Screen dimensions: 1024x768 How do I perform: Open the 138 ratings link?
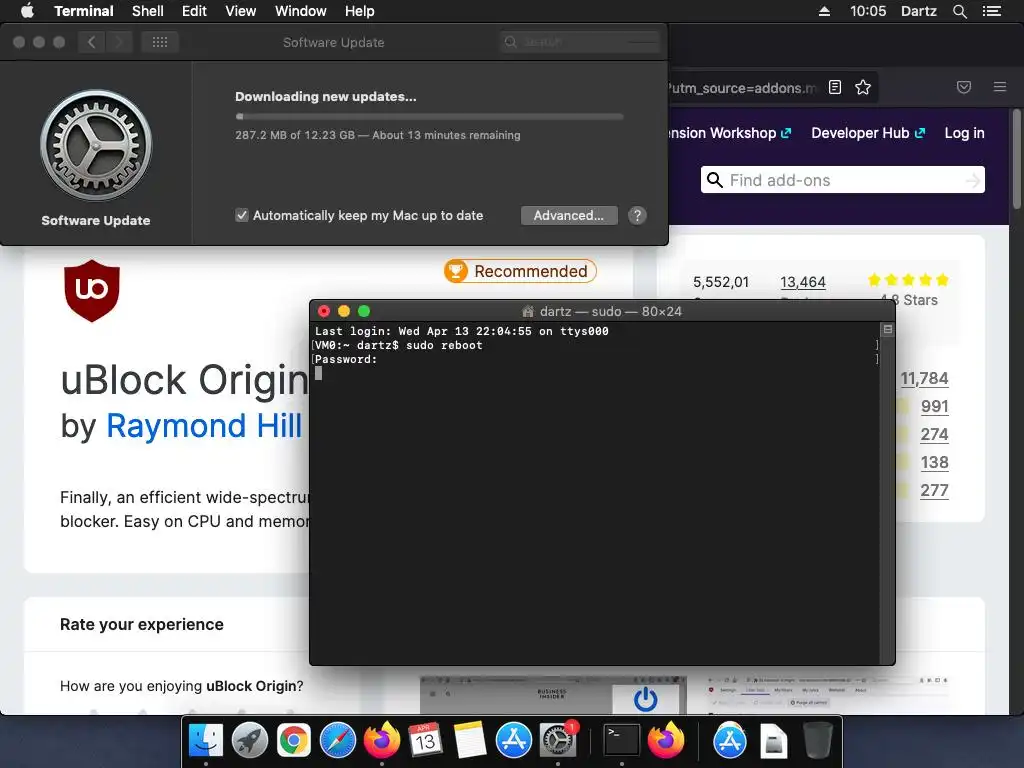click(x=935, y=462)
